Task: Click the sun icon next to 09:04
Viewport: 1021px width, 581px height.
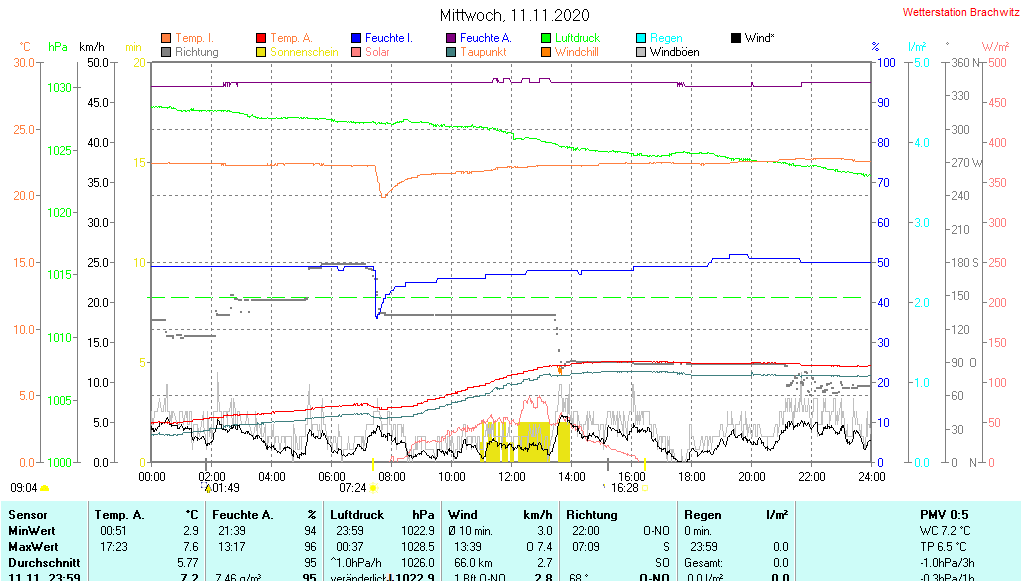Action: 45,488
